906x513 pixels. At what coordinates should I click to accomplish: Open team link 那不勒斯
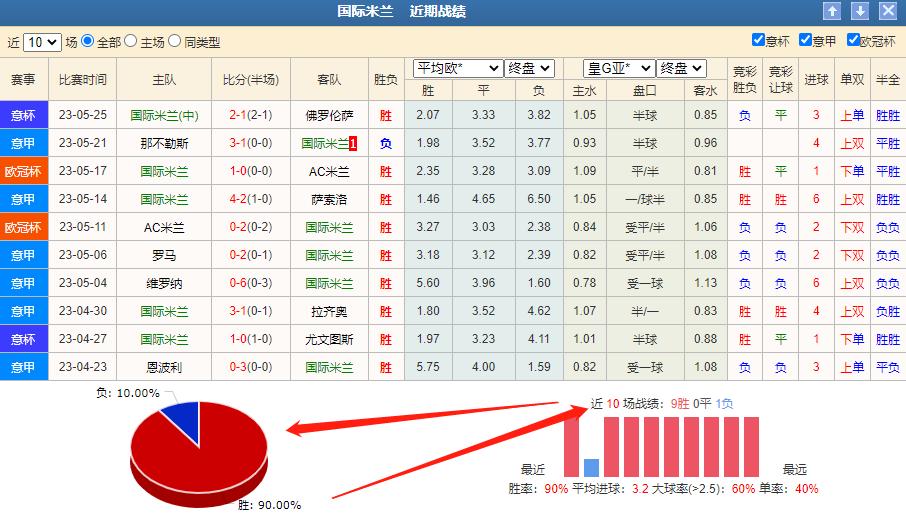point(164,143)
